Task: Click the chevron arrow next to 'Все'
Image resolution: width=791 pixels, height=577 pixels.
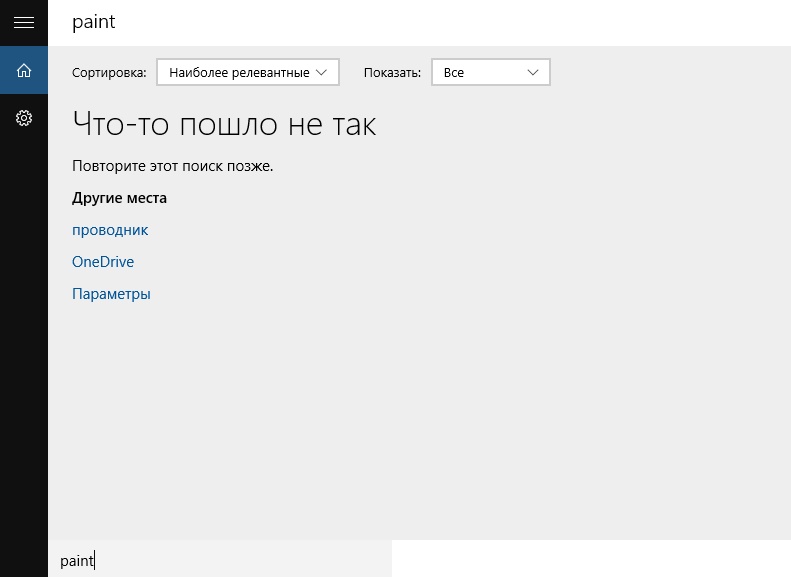Action: click(532, 72)
